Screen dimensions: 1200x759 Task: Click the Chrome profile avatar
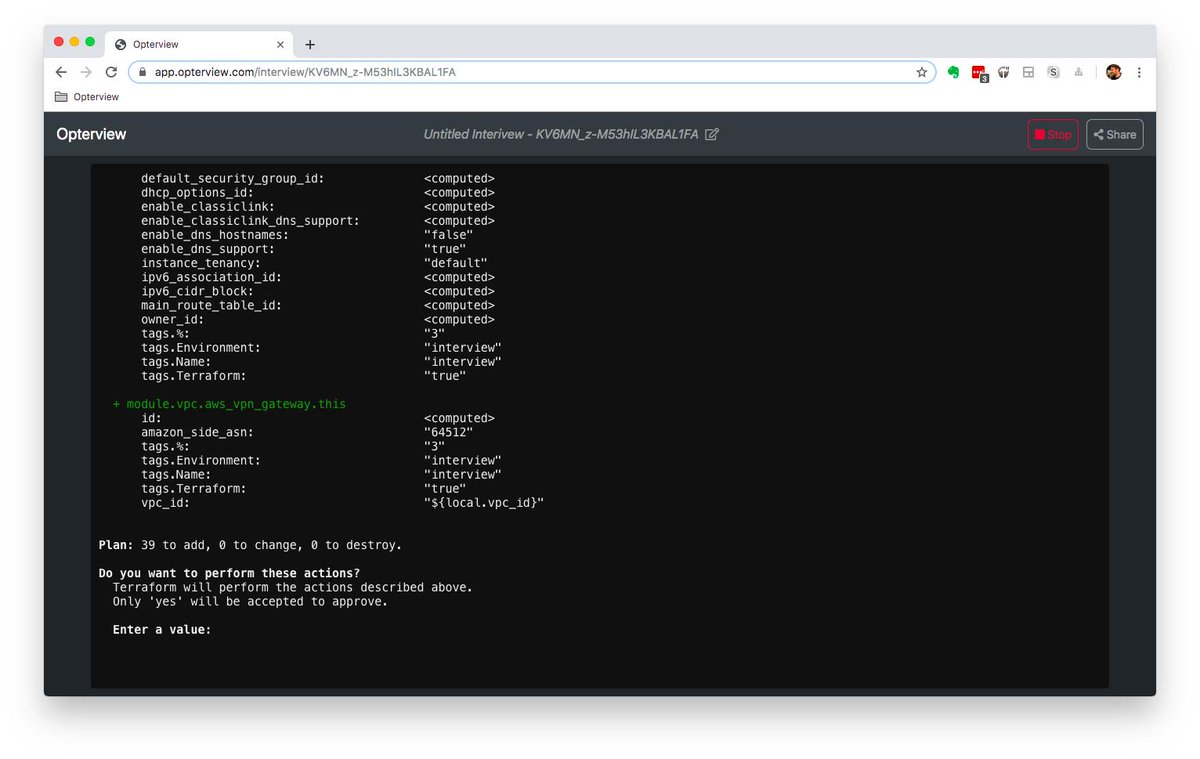point(1113,72)
